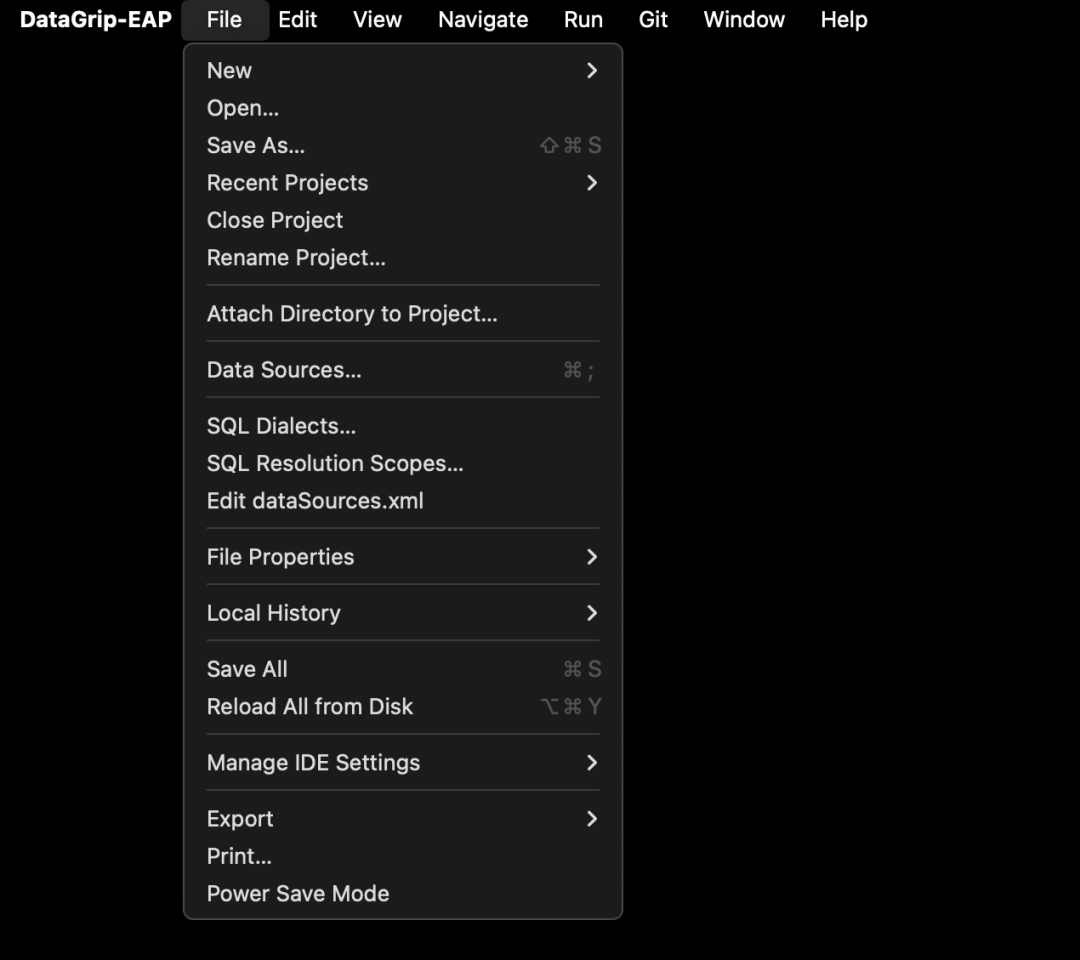Expand the Export submenu

(x=403, y=818)
